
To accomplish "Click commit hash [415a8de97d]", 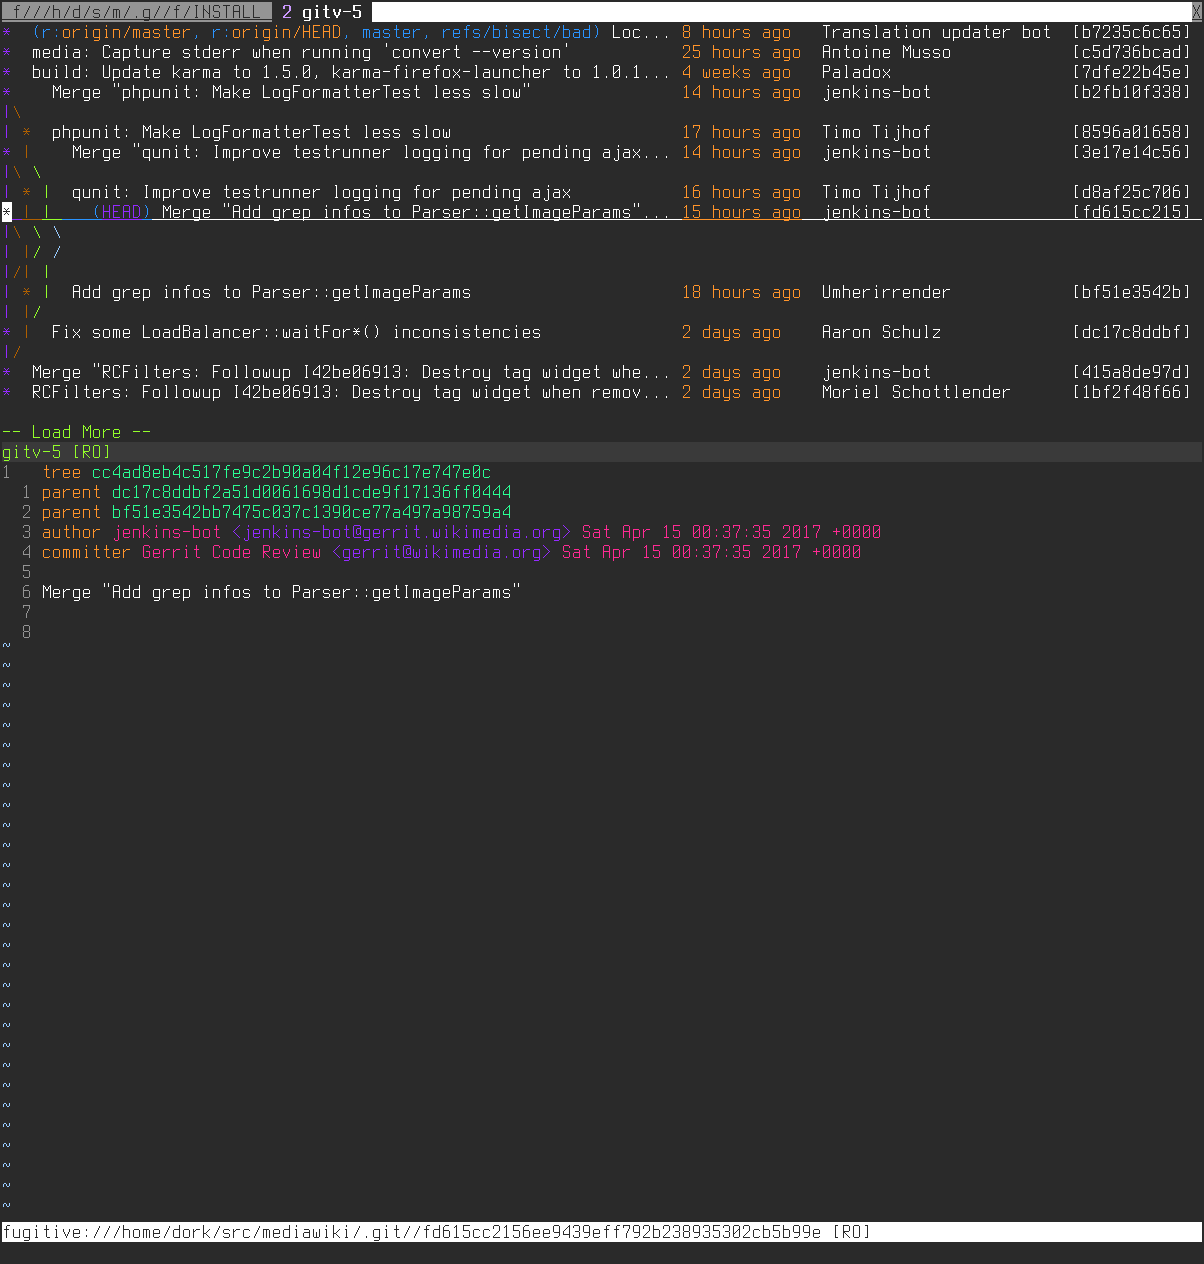I will pyautogui.click(x=1131, y=372).
